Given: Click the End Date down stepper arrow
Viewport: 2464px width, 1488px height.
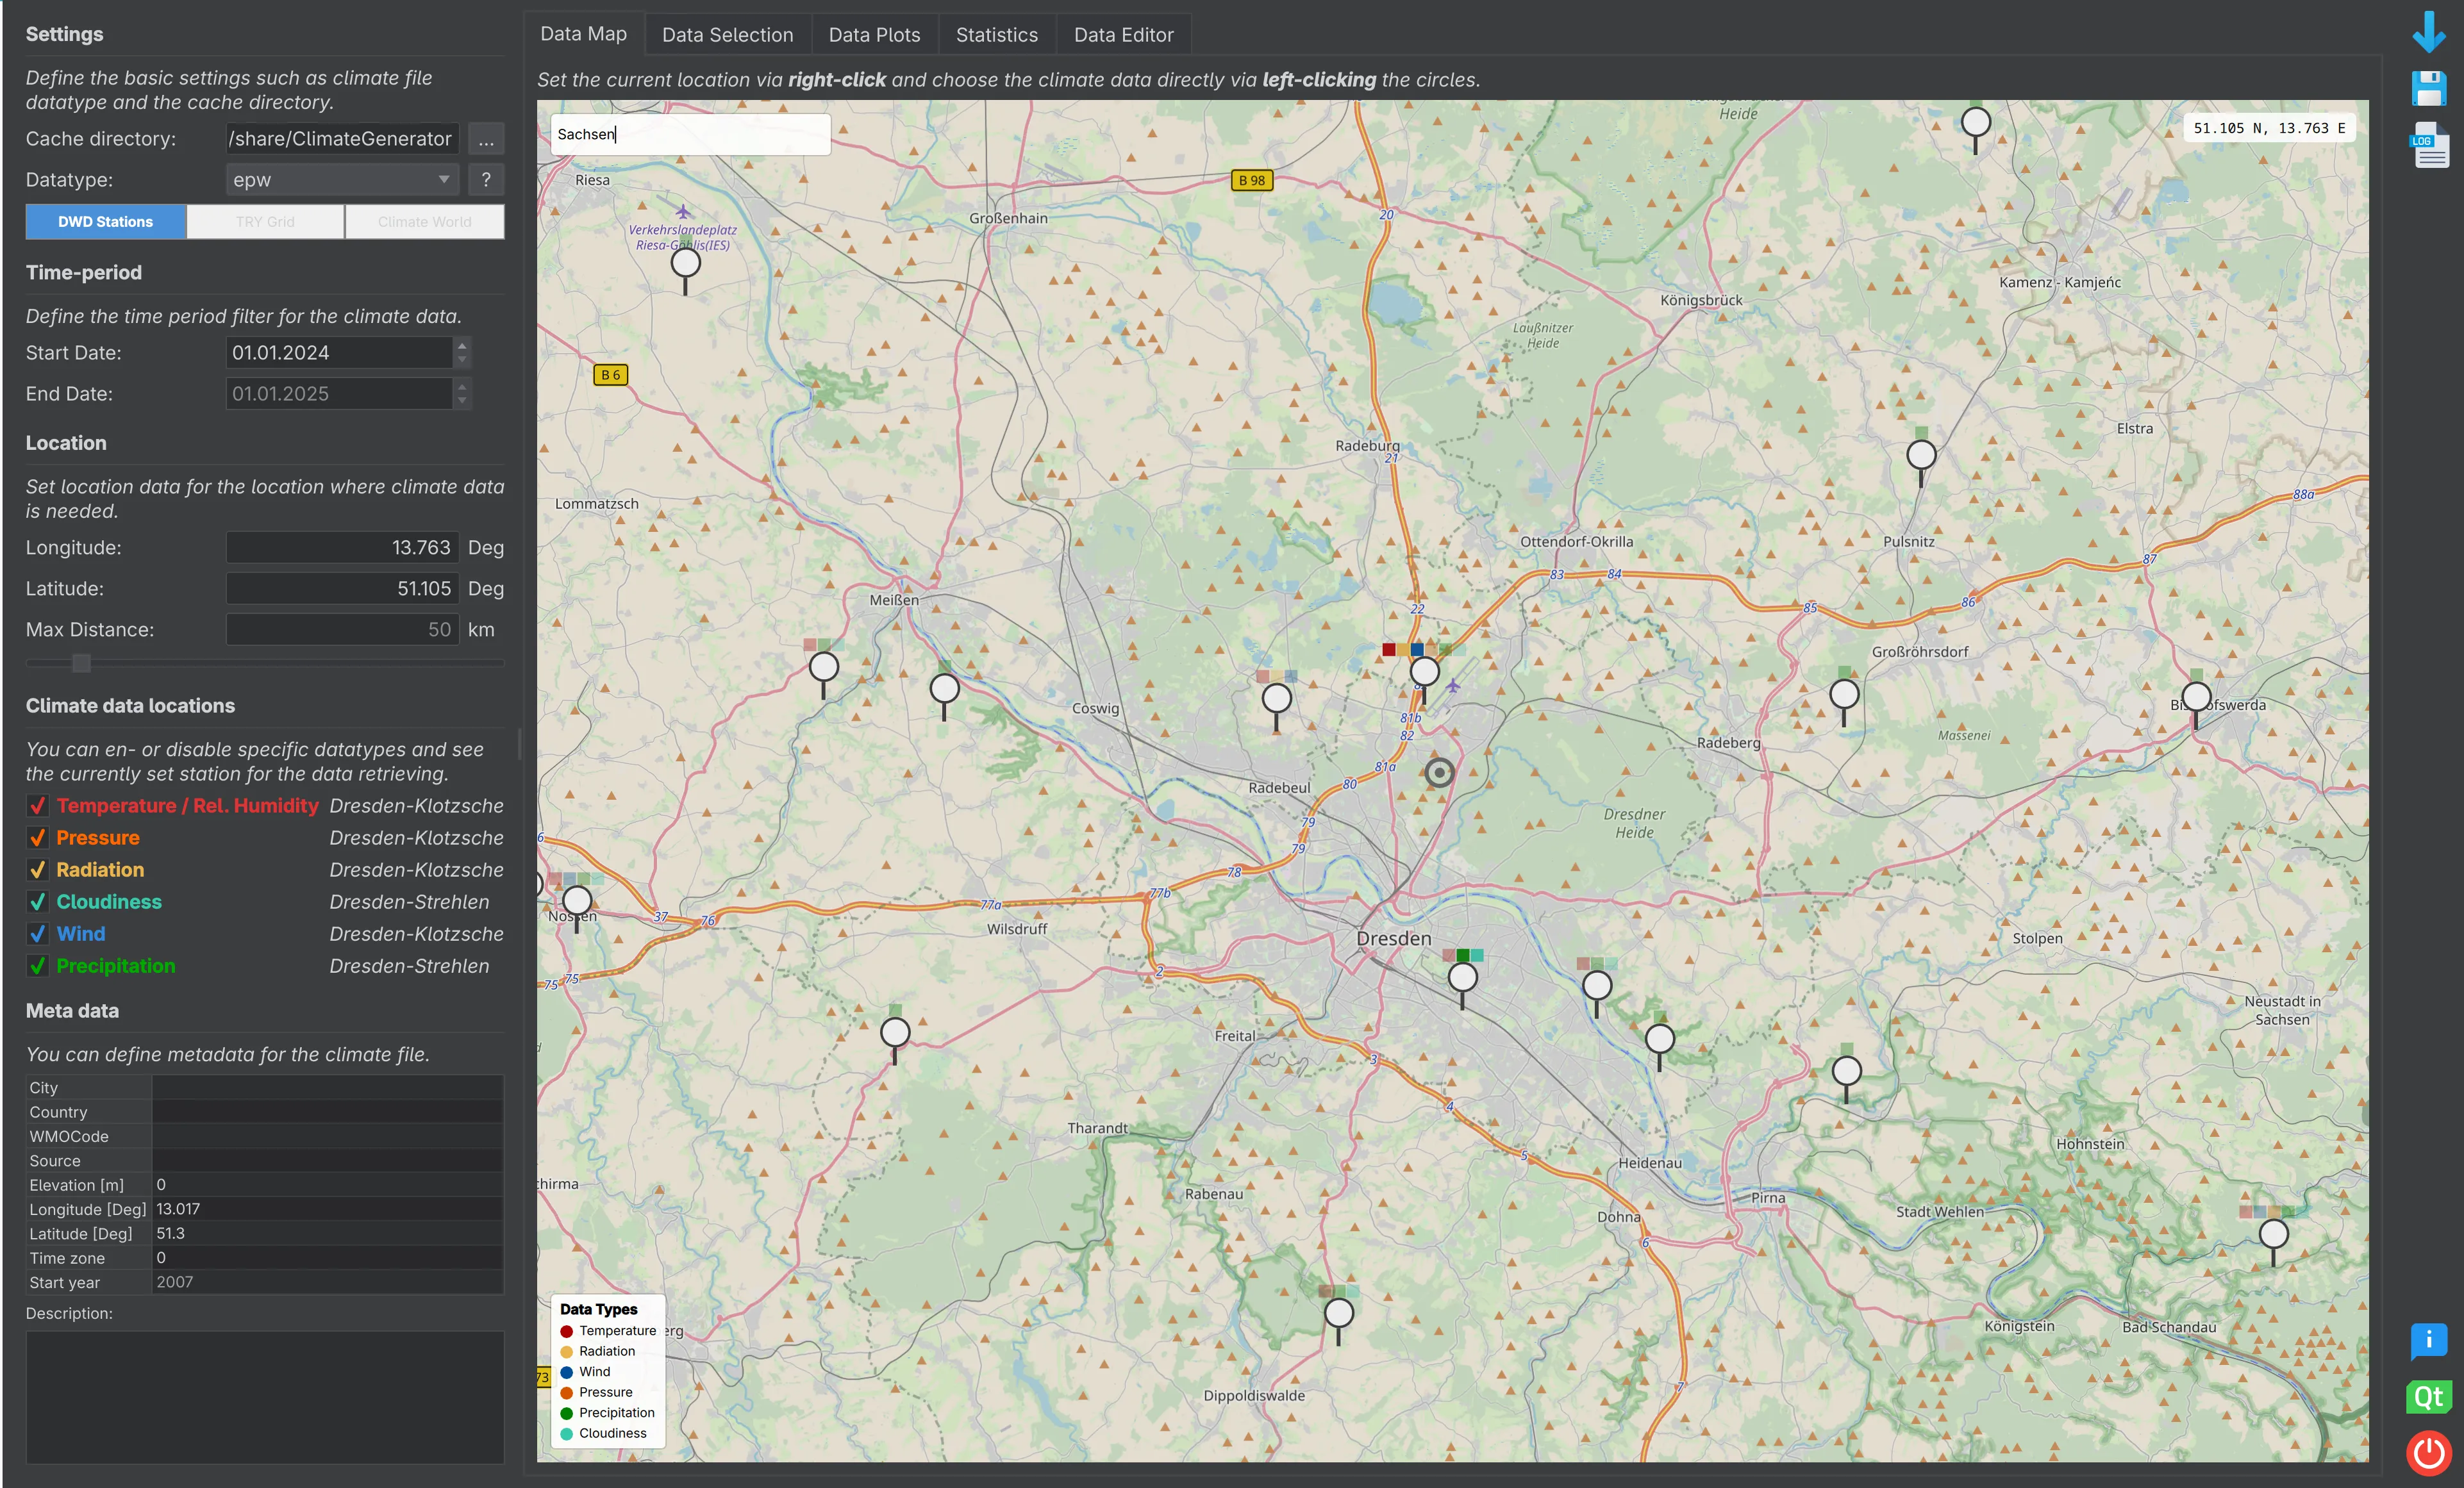Looking at the screenshot, I should (x=461, y=401).
